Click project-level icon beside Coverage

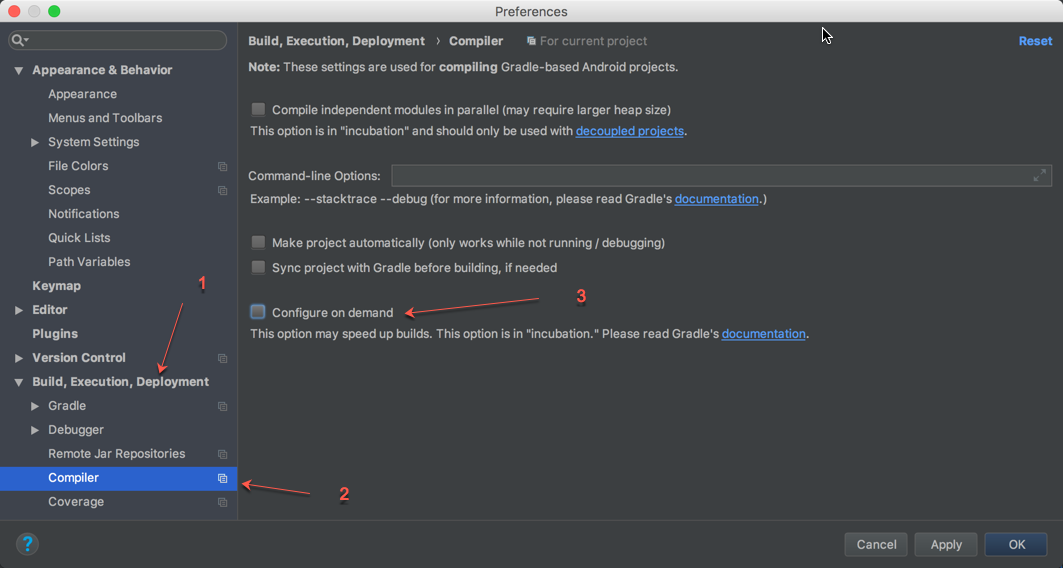pyautogui.click(x=222, y=502)
